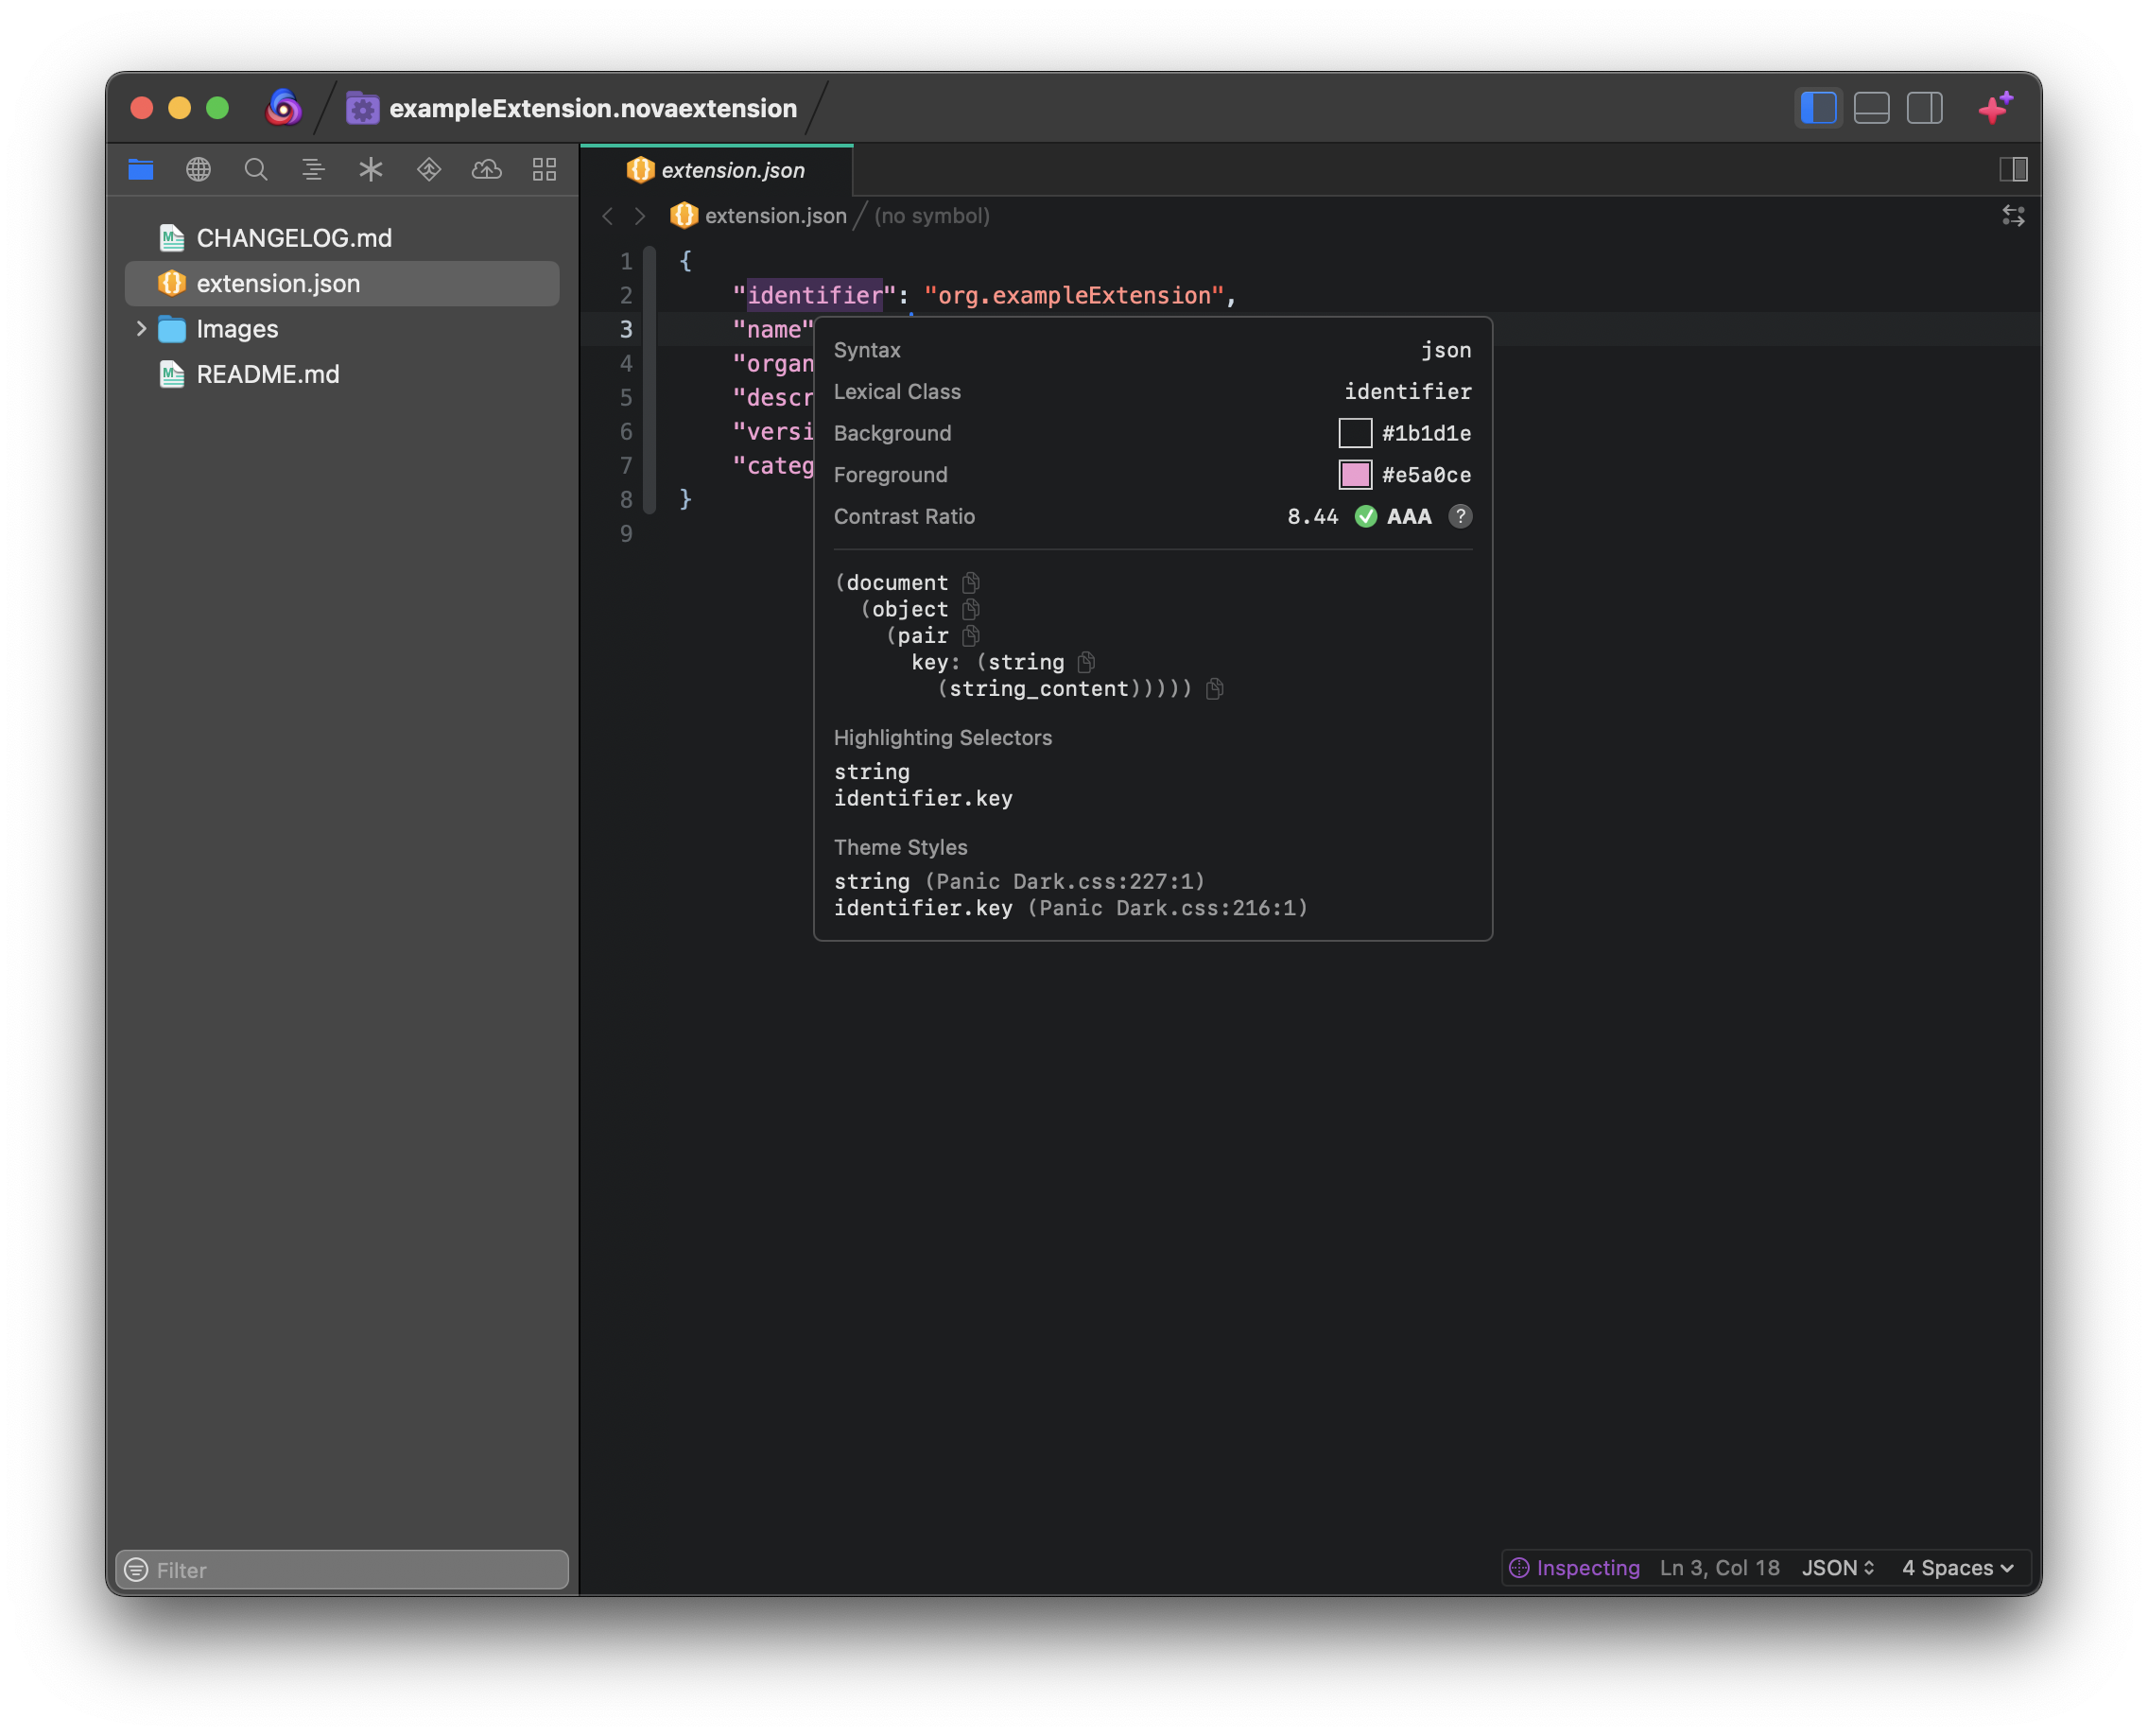Open the Files sidebar folder icon

(x=141, y=170)
